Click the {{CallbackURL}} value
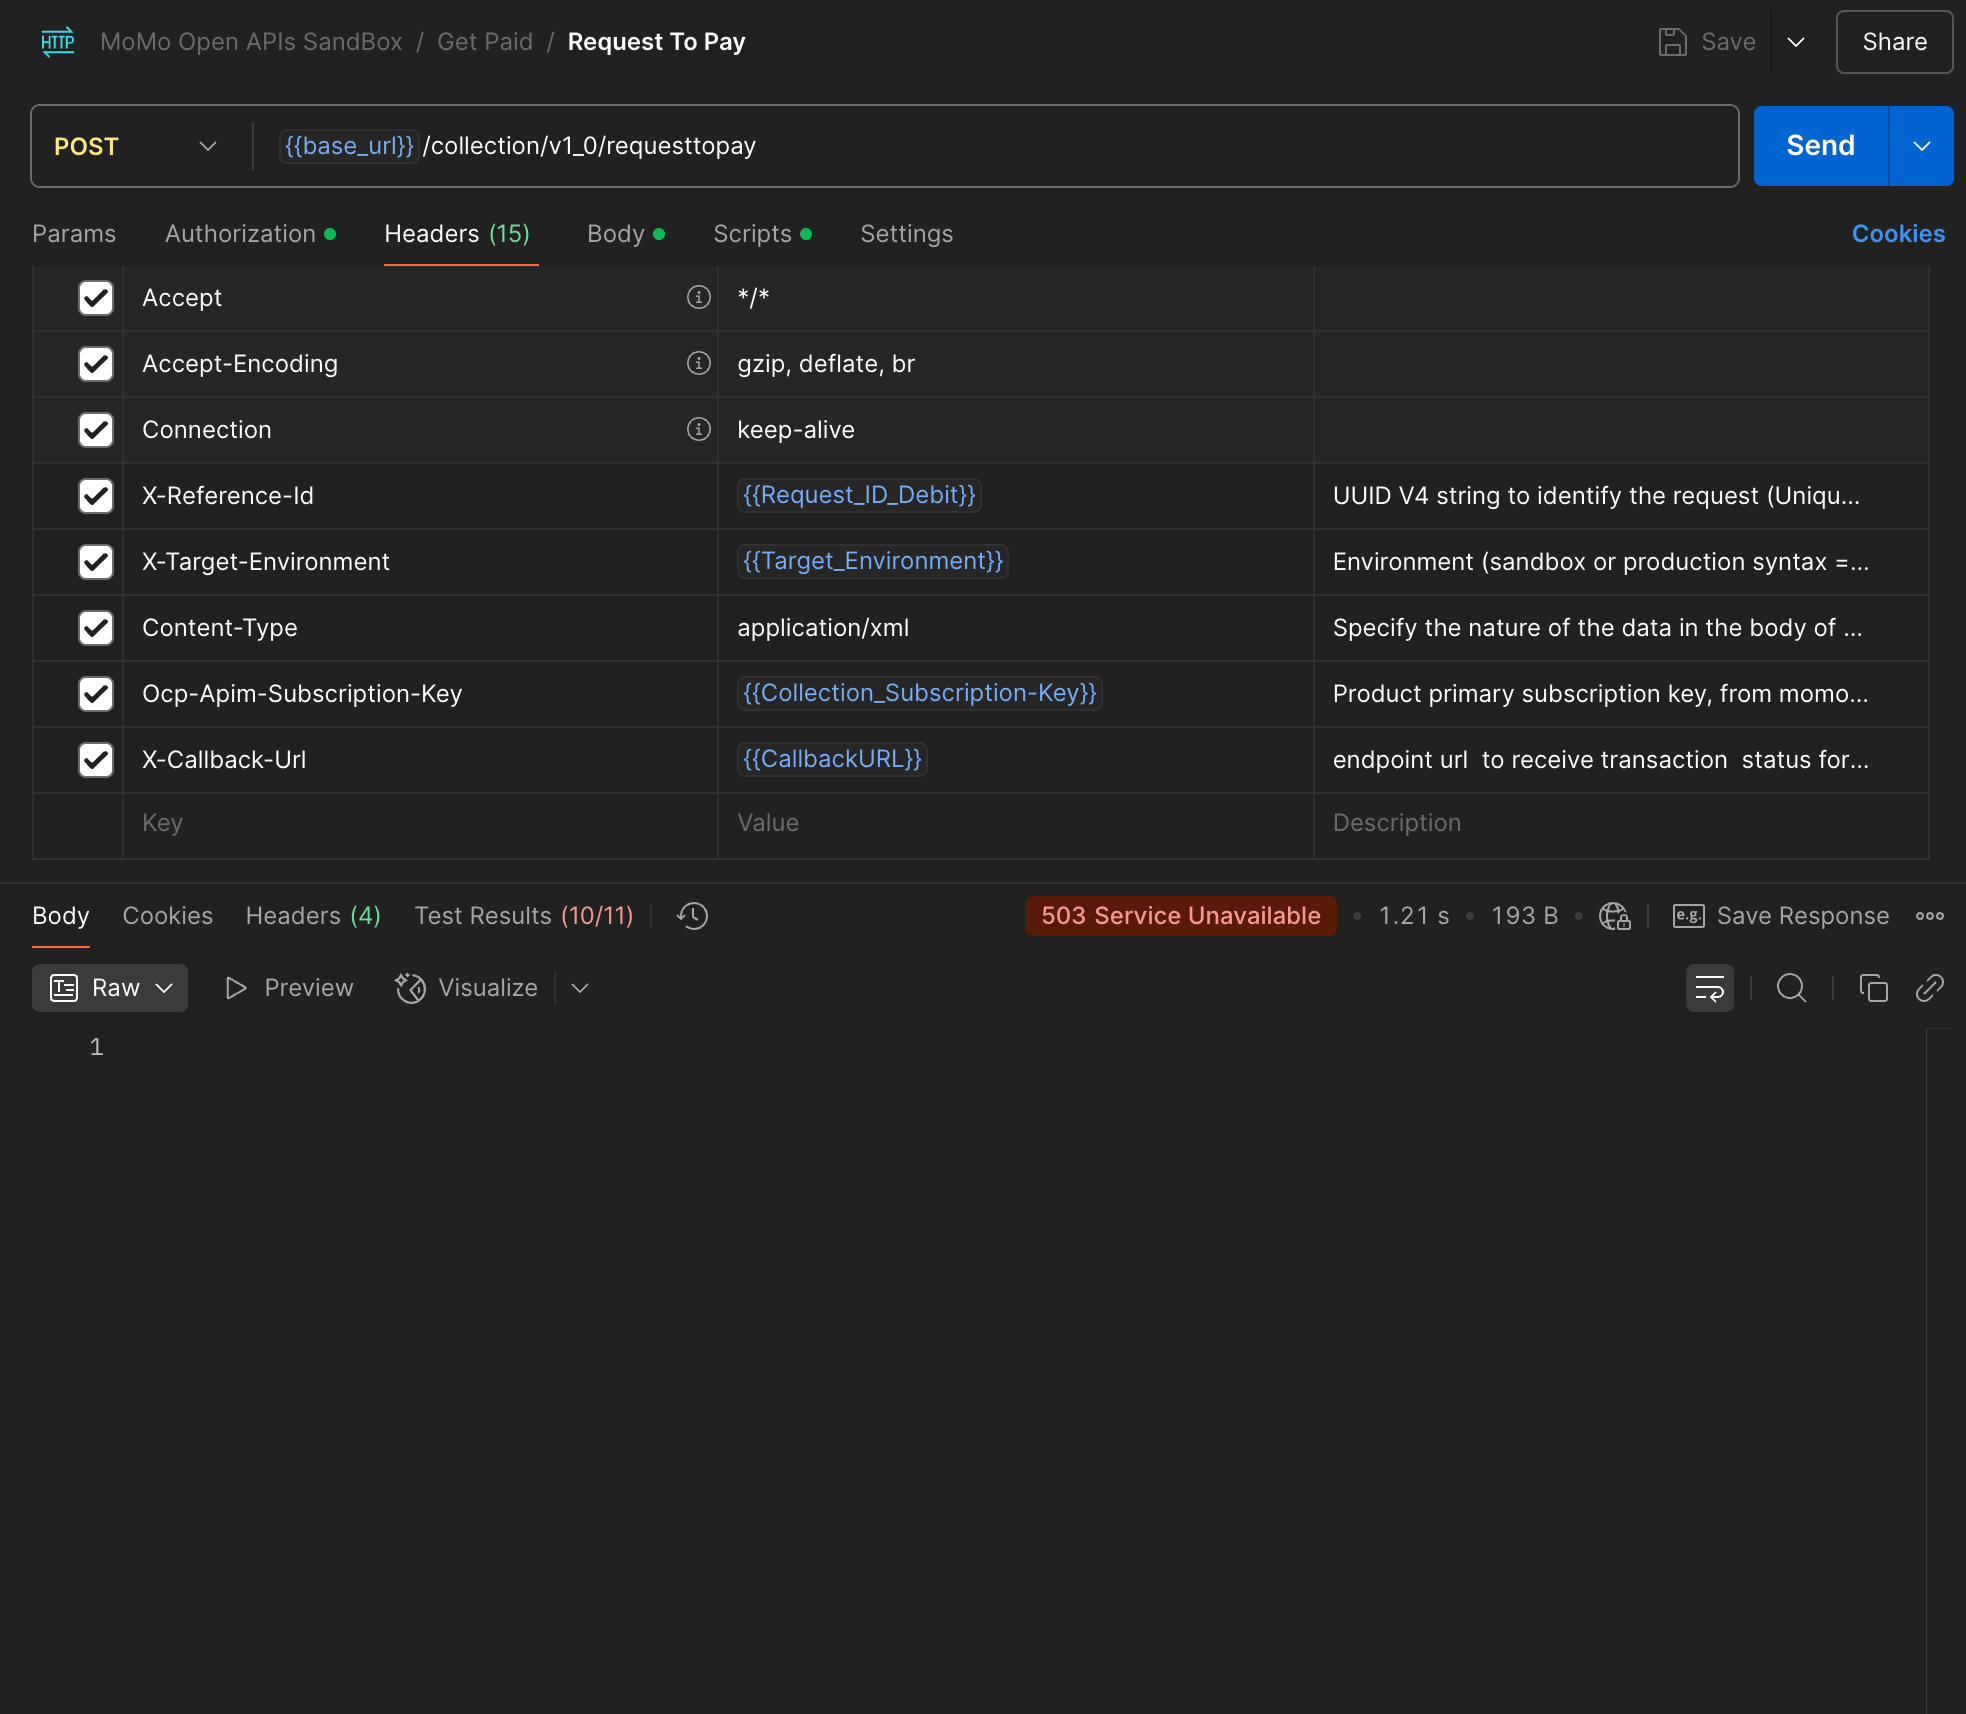 pyautogui.click(x=832, y=759)
